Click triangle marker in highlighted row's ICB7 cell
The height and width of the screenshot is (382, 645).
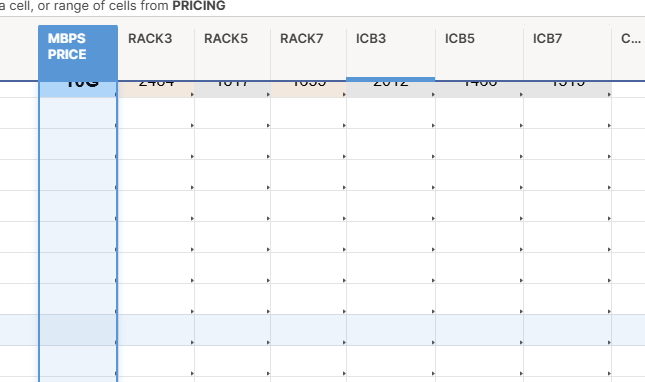(609, 343)
